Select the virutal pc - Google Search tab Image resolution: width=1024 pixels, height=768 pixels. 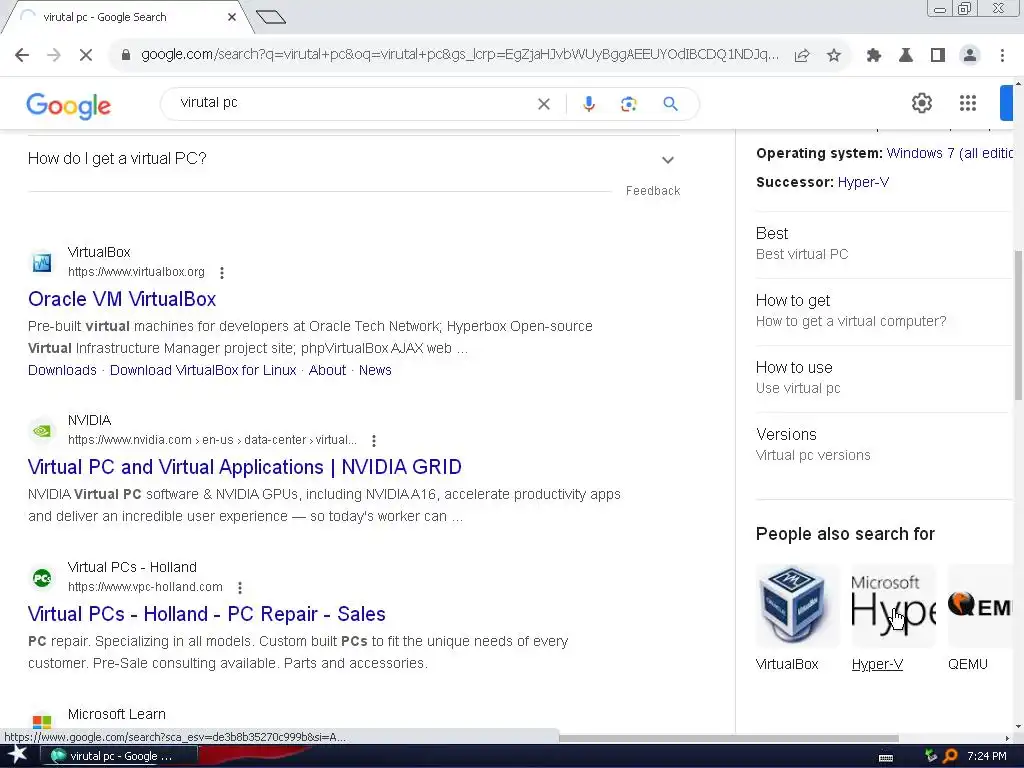coord(127,18)
